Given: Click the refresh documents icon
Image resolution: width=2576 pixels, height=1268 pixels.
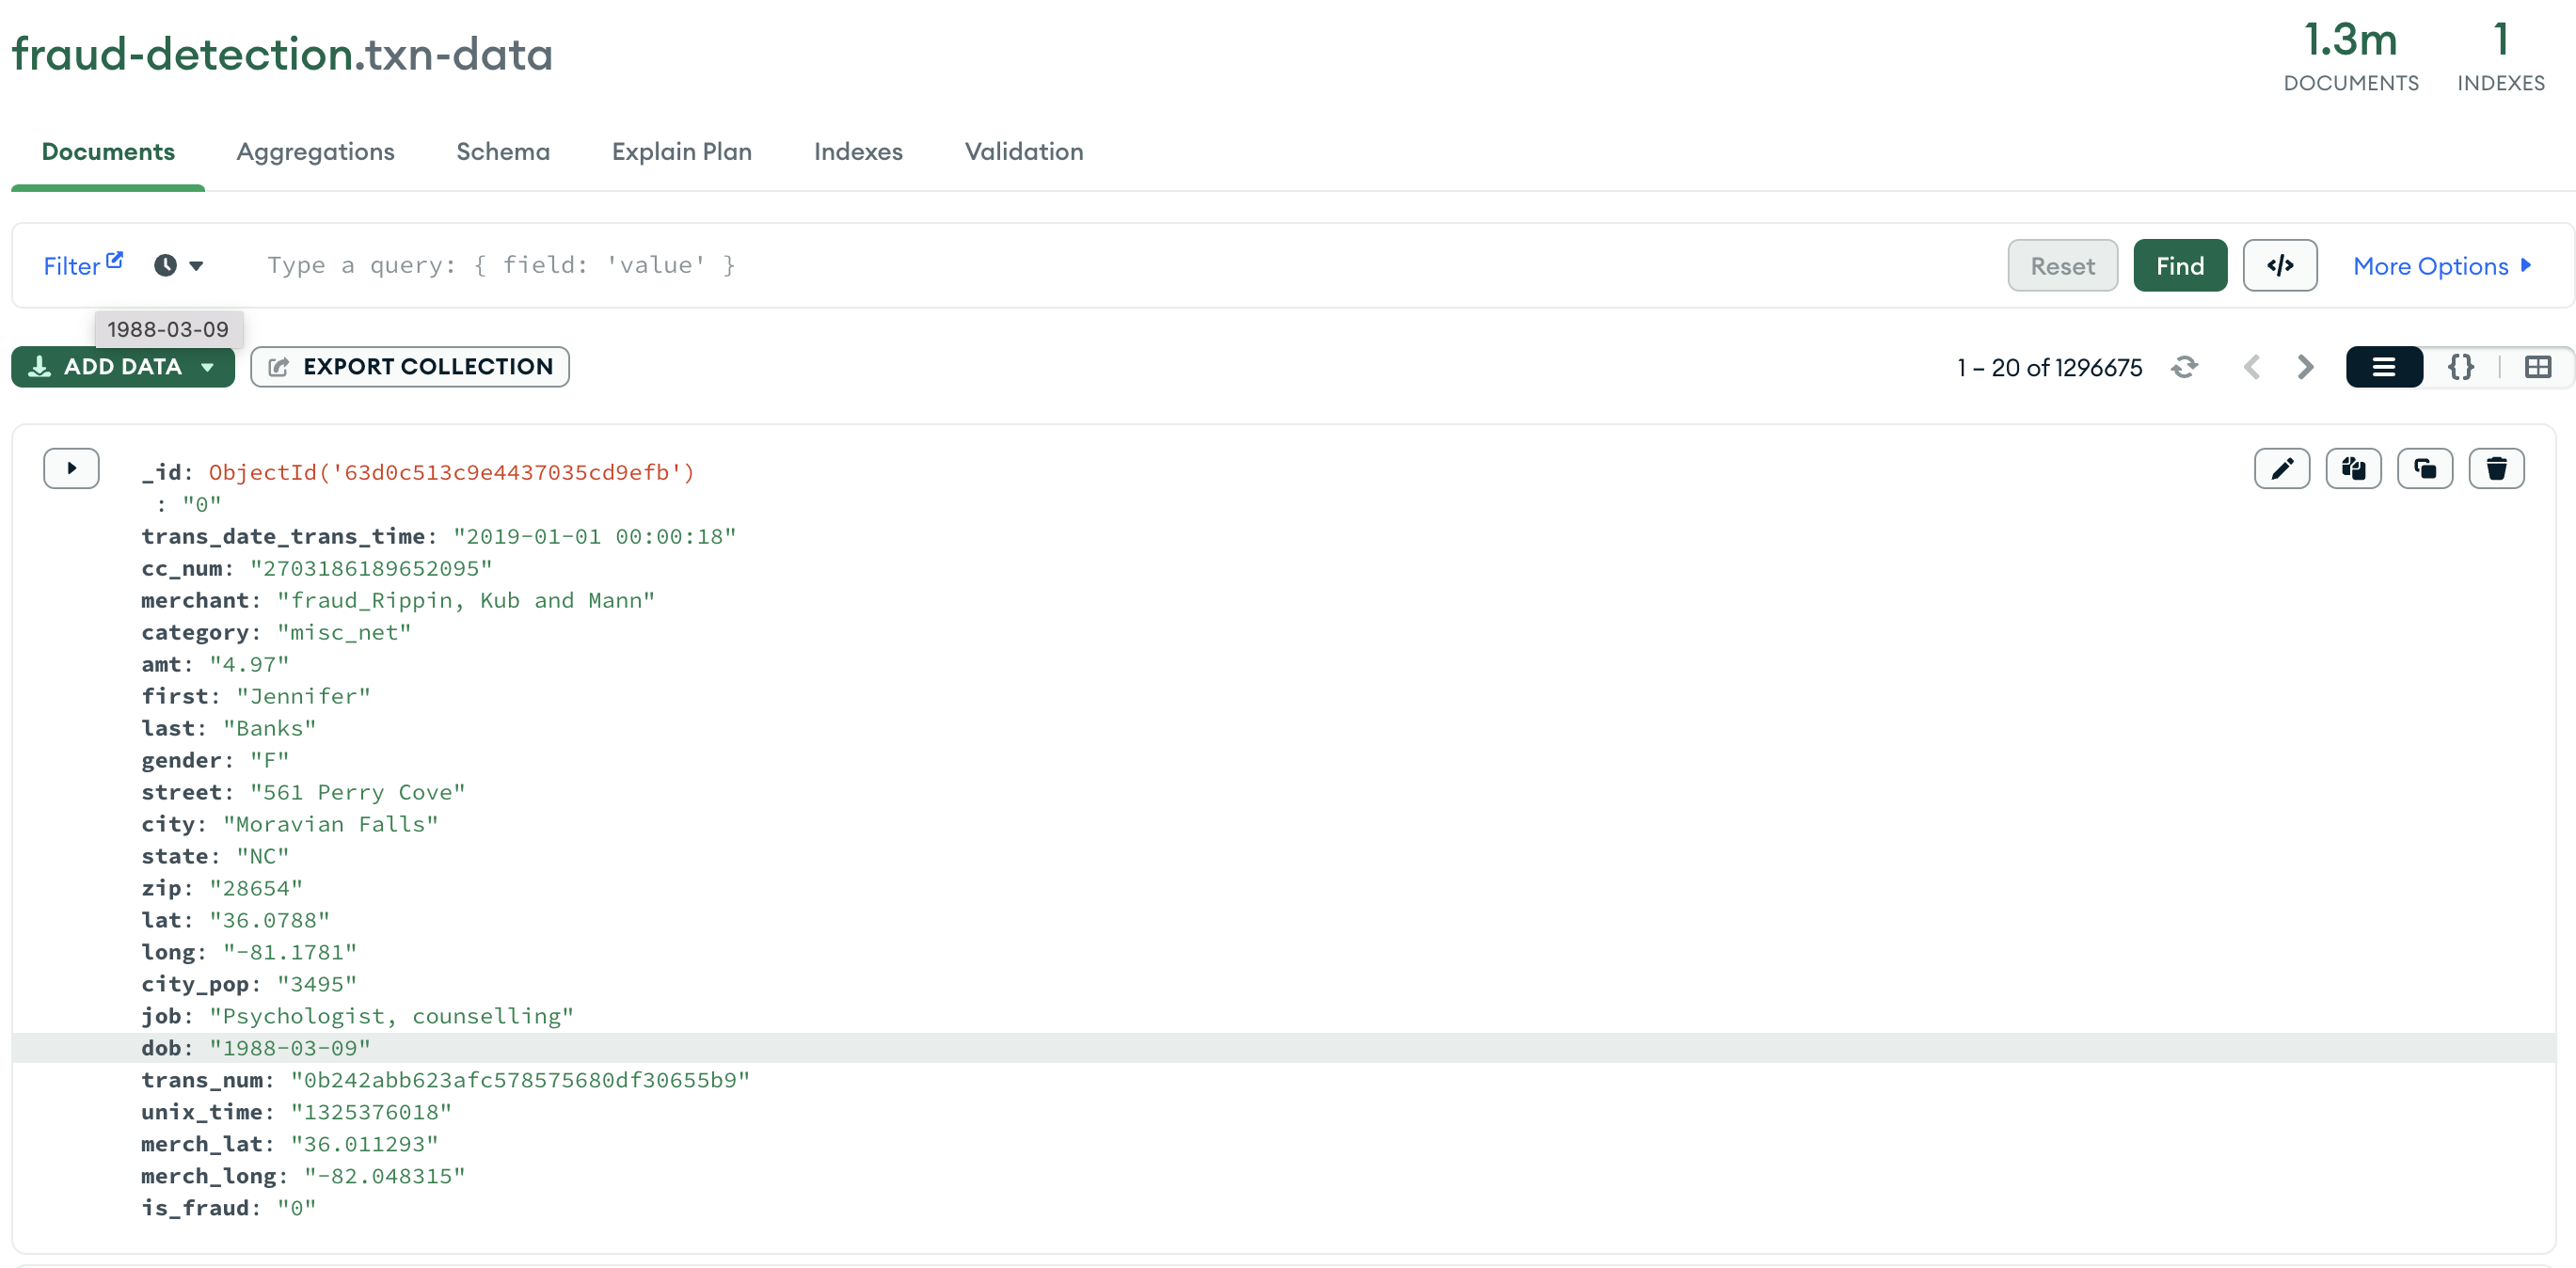Looking at the screenshot, I should pos(2184,367).
